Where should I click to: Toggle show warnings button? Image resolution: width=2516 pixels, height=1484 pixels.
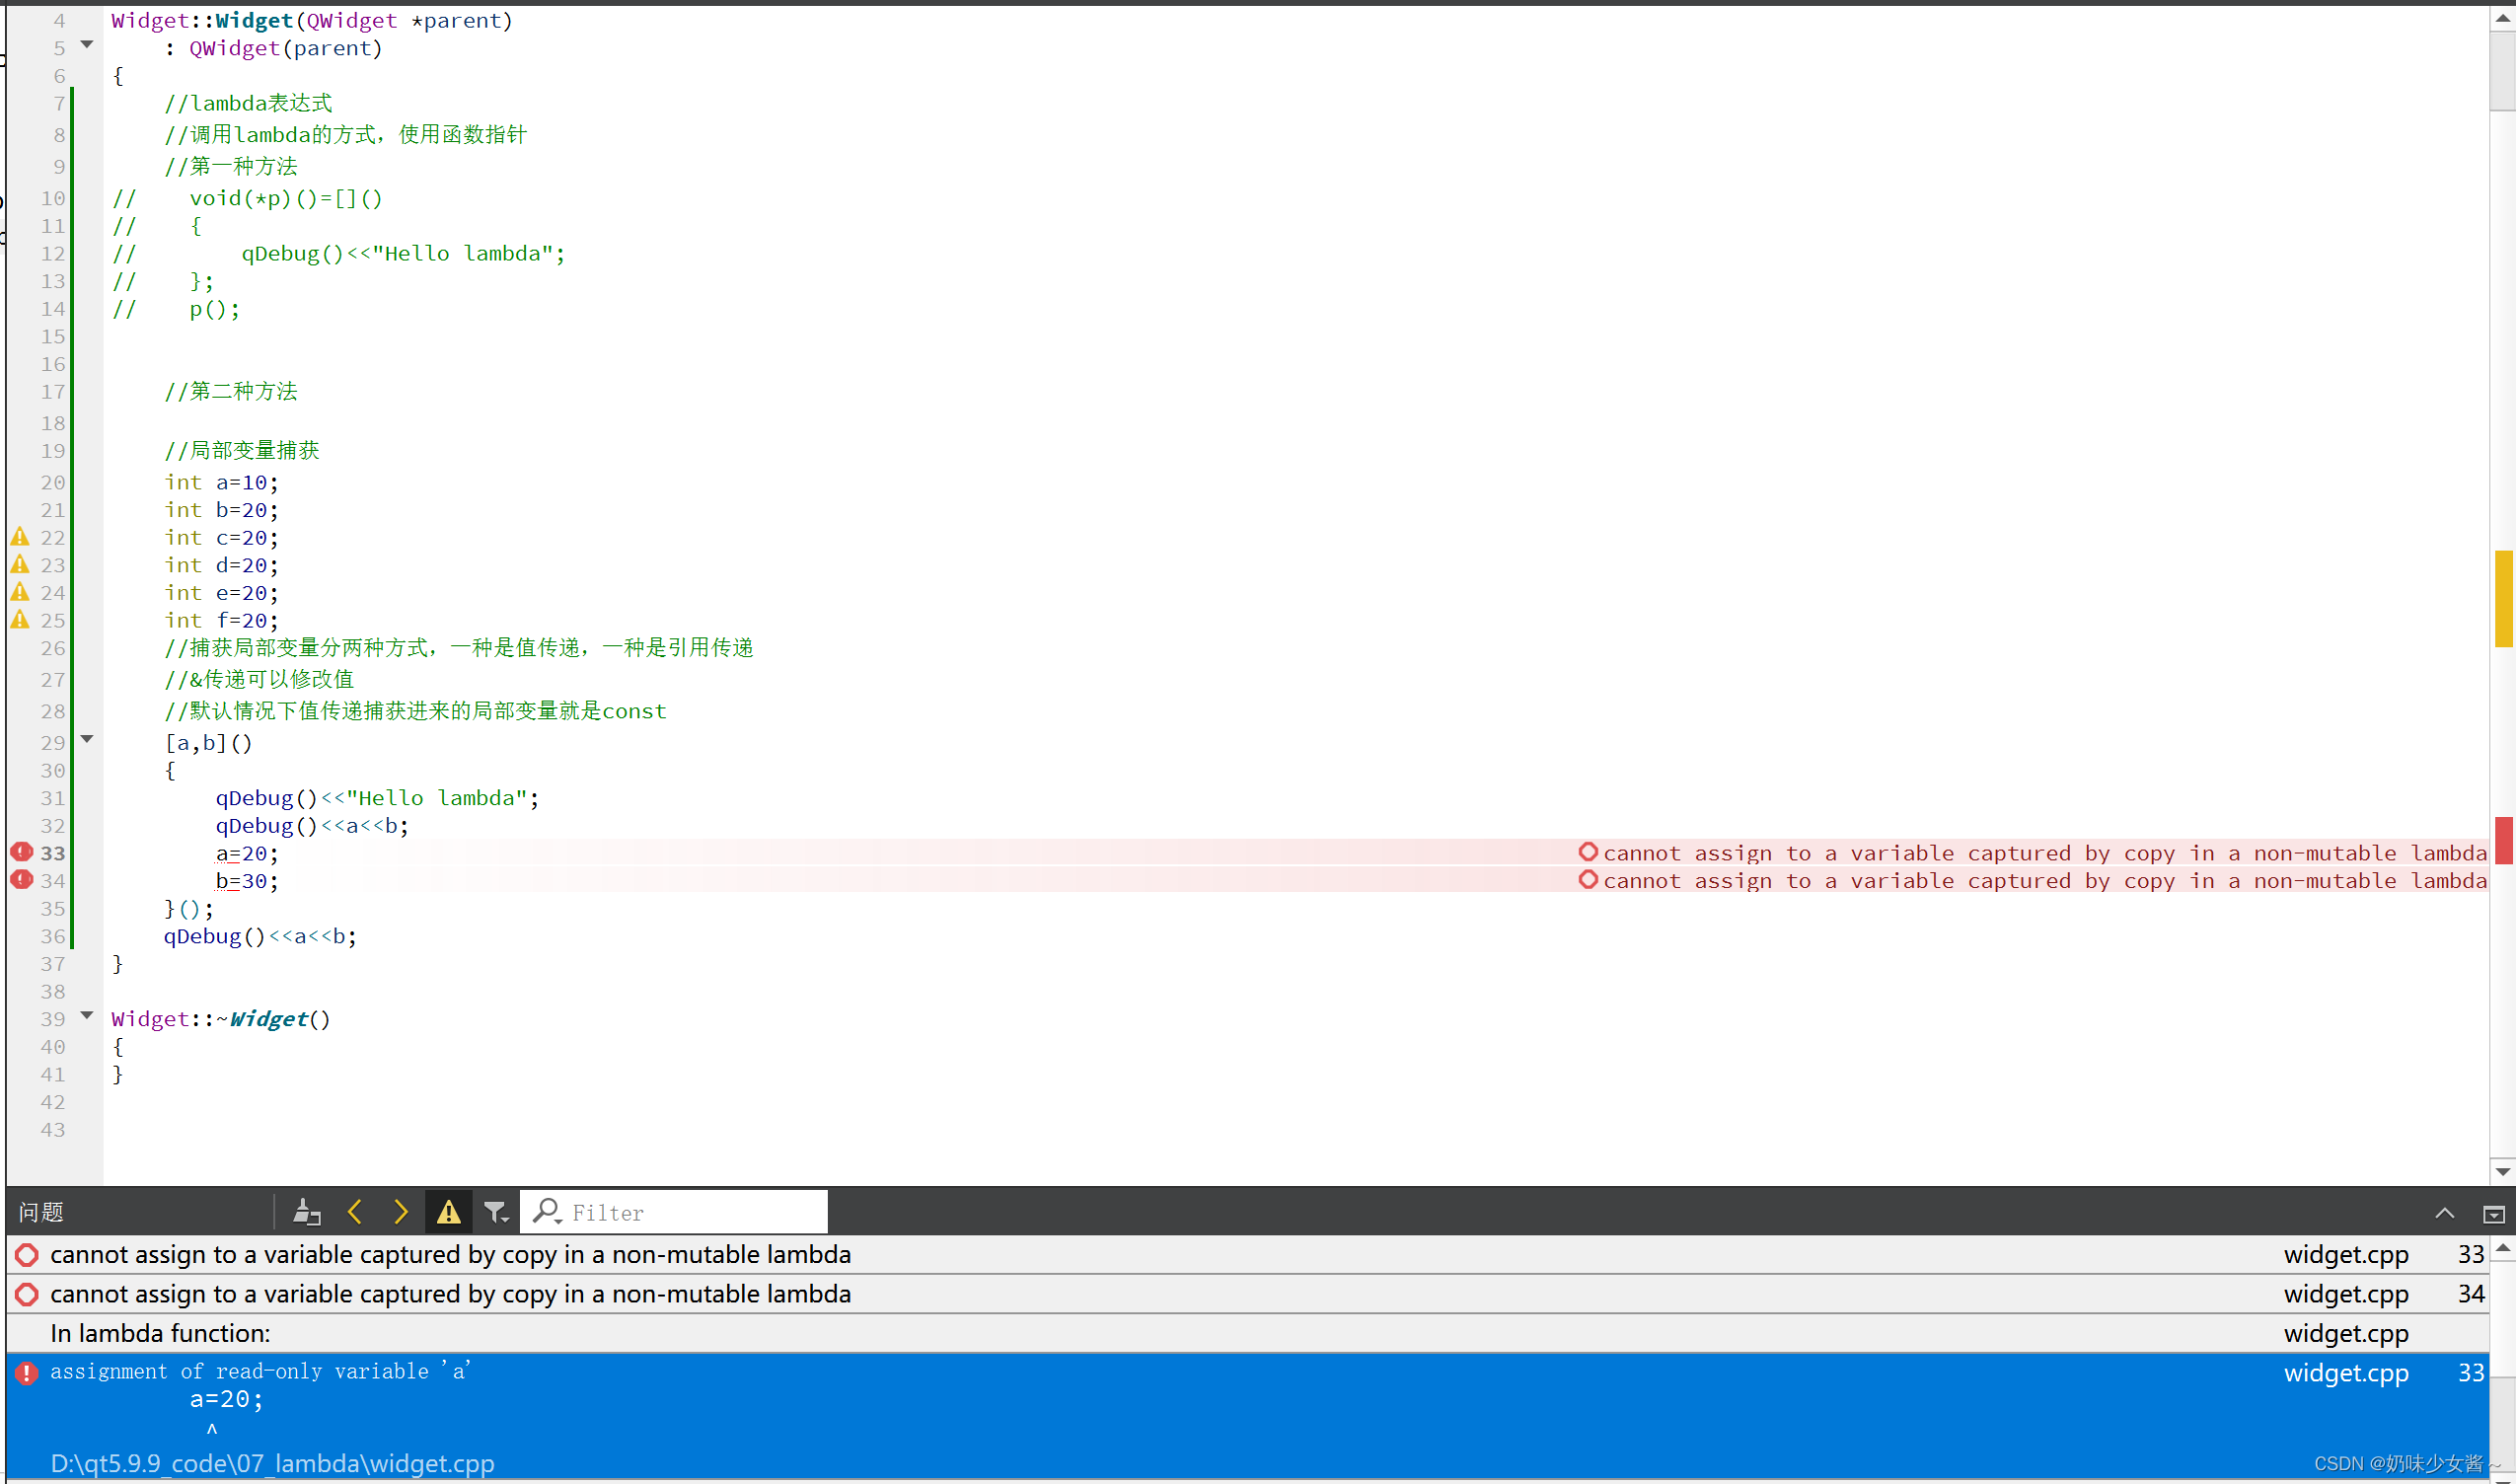(449, 1212)
